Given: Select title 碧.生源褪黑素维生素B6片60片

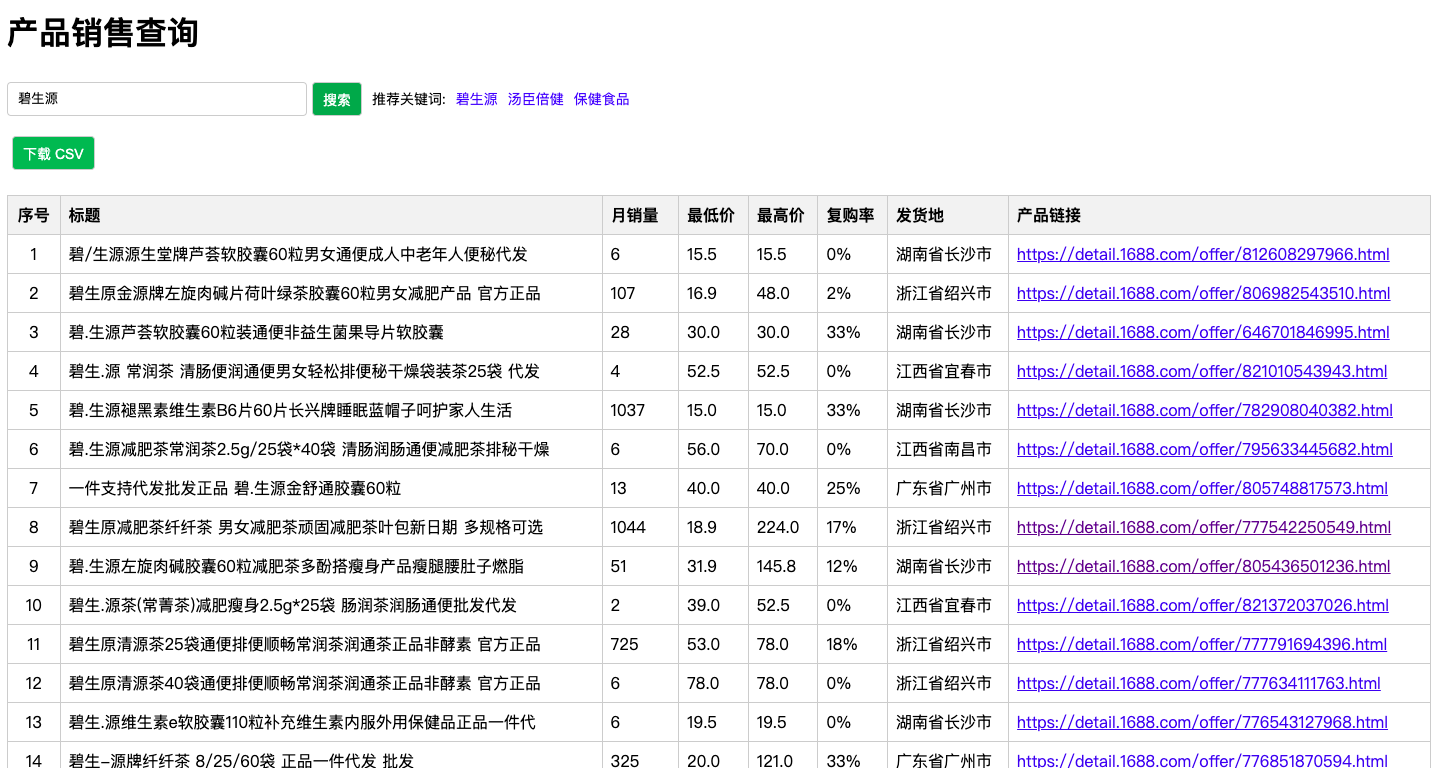Looking at the screenshot, I should (291, 410).
